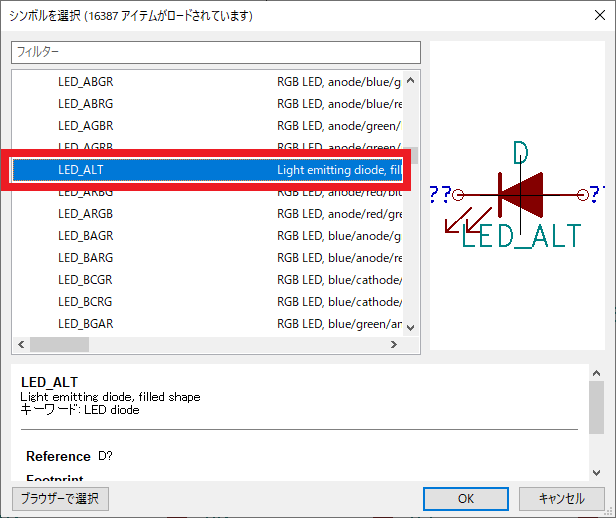Image resolution: width=616 pixels, height=518 pixels.
Task: Click the キャンセル button
Action: 561,498
